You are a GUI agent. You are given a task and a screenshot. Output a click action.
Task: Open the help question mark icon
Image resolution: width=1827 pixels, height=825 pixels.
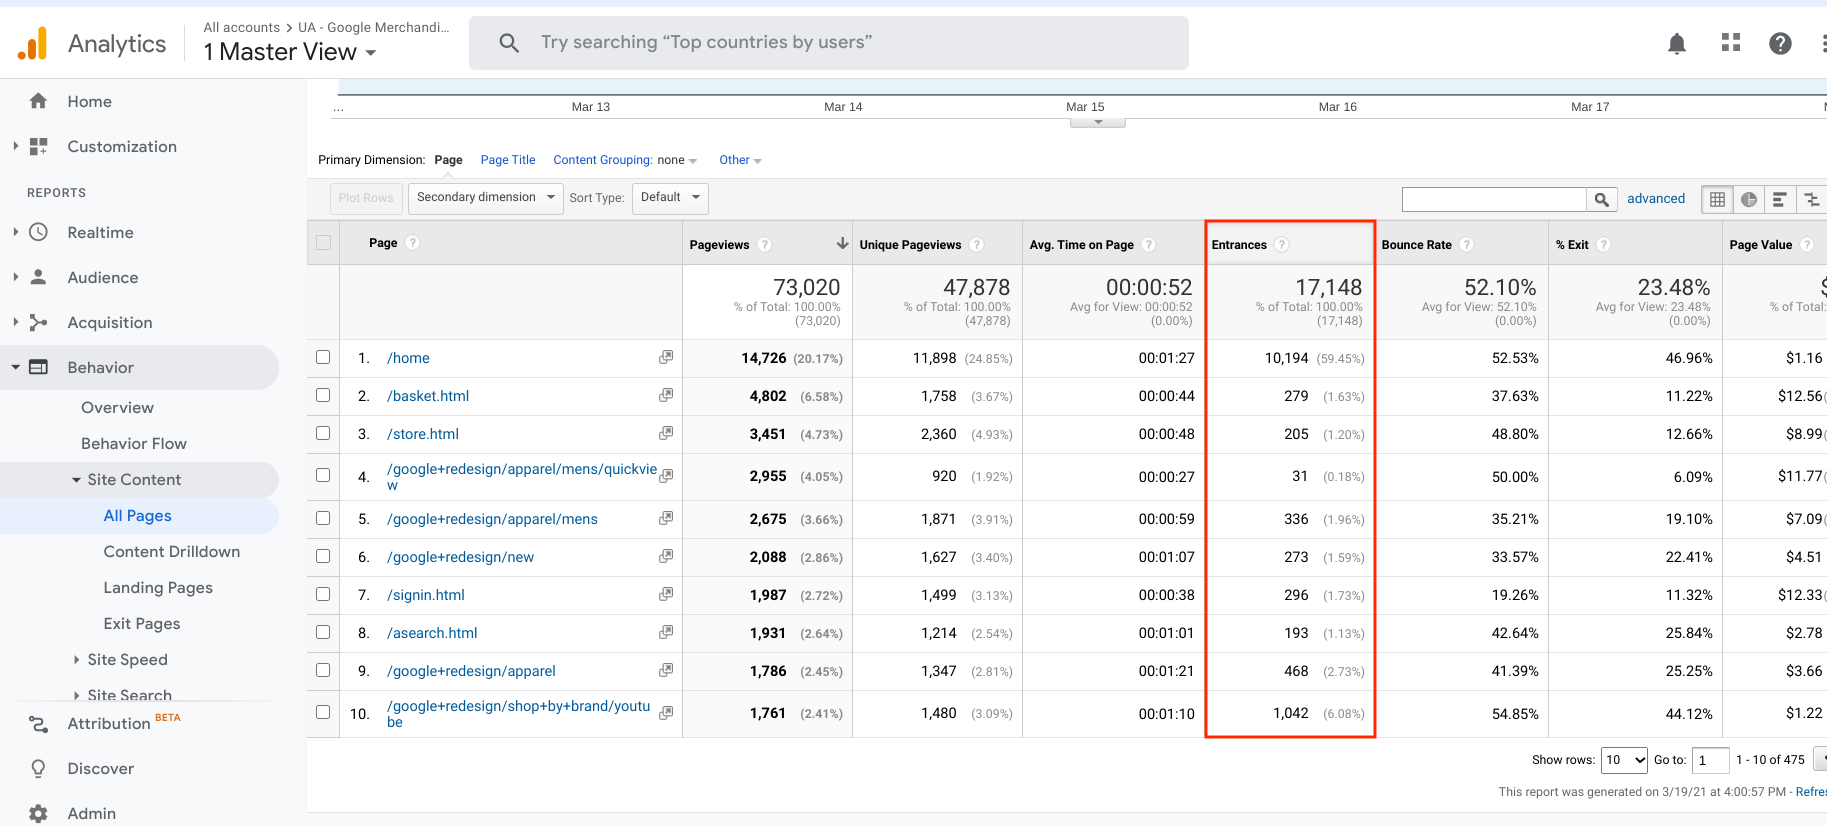(1780, 43)
